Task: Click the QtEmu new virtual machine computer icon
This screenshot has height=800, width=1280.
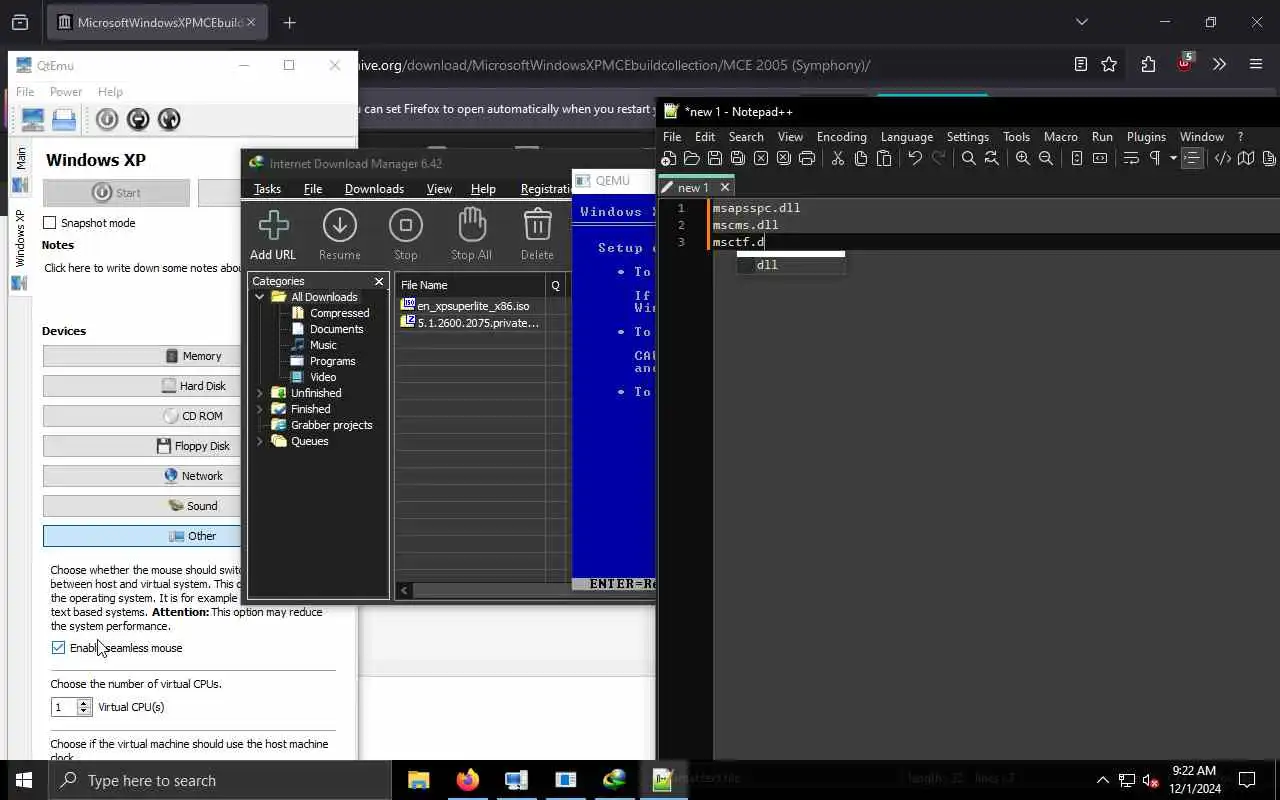Action: [x=33, y=119]
